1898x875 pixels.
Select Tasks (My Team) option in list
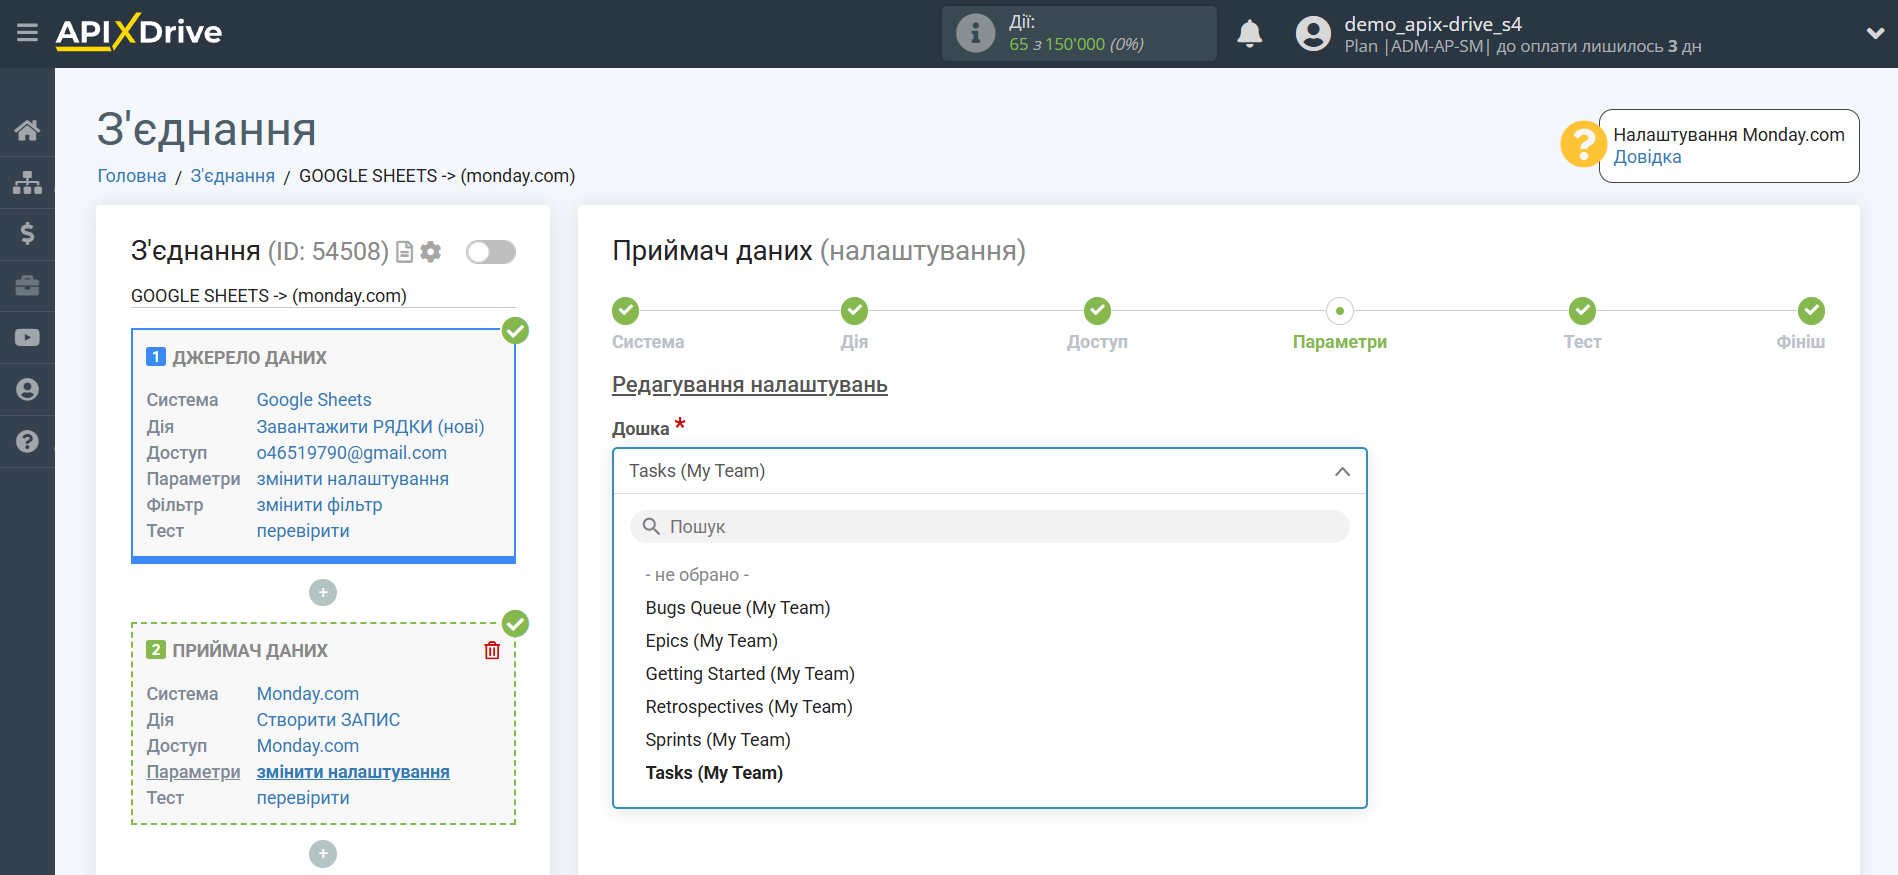[714, 773]
